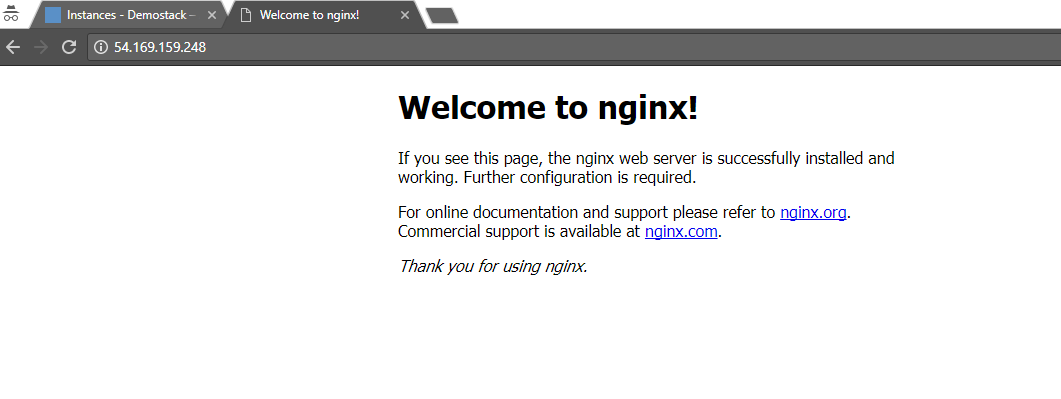View site information icon in address bar
1061x399 pixels.
pos(101,47)
